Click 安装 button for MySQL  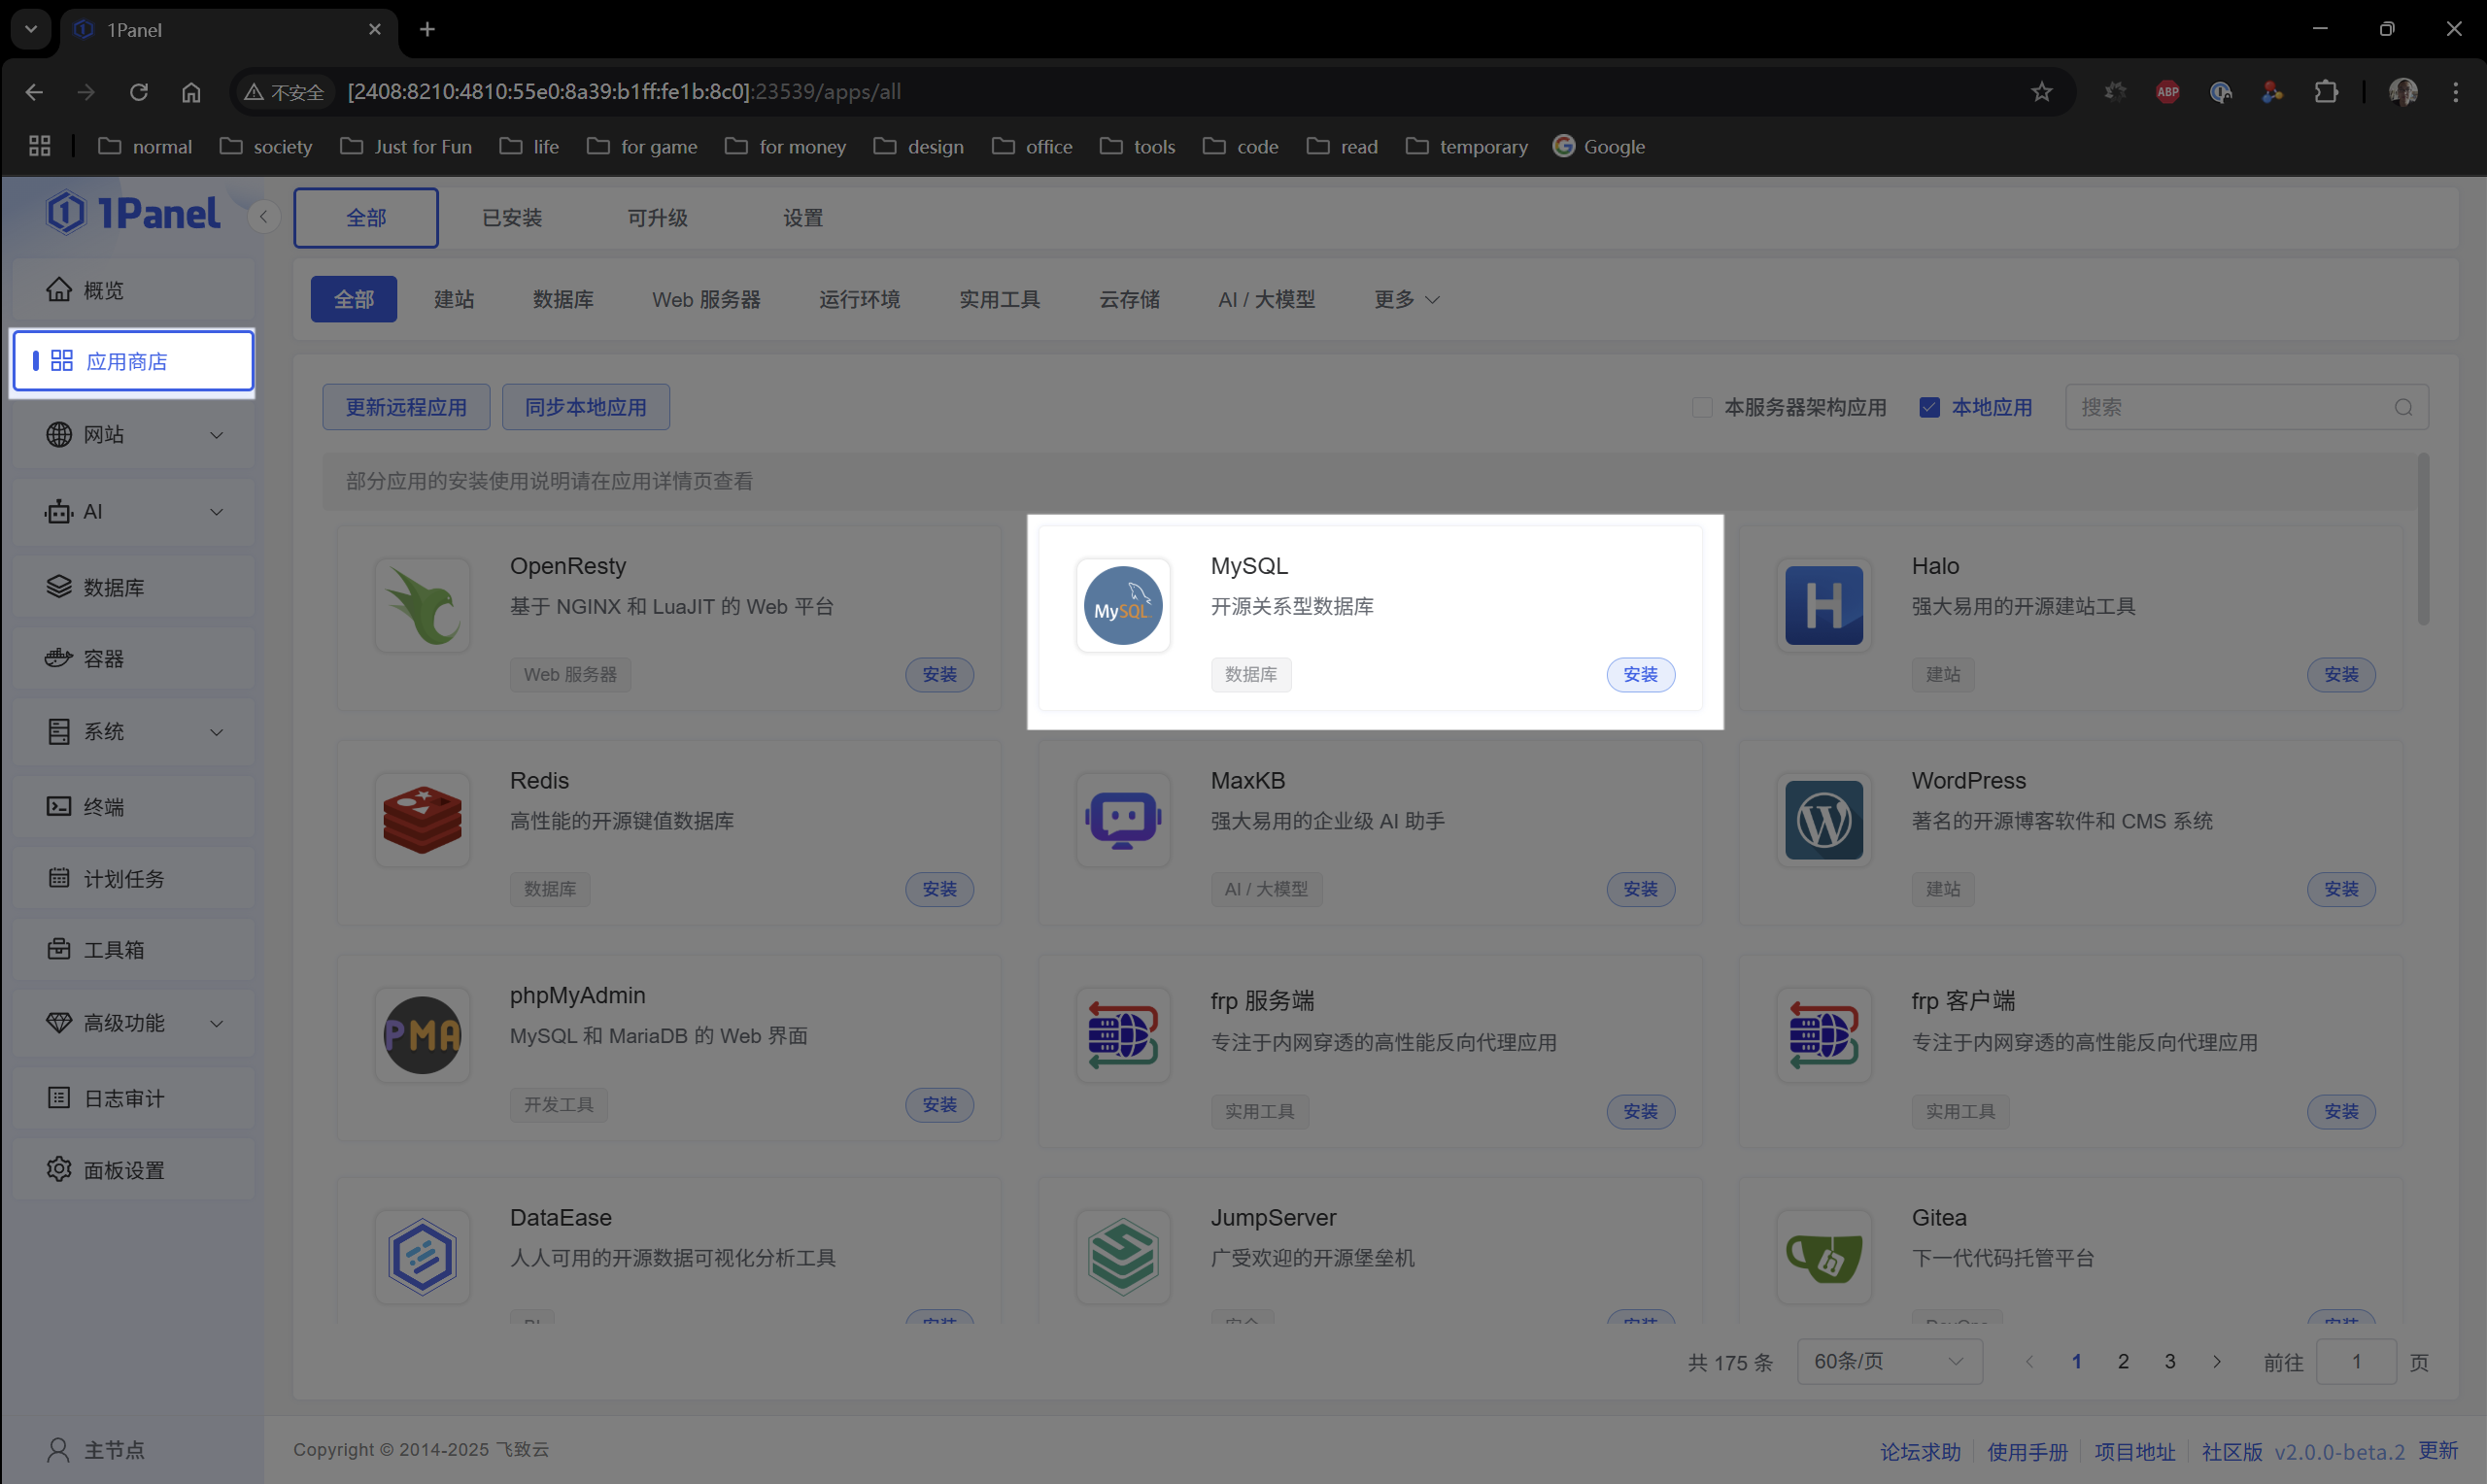pyautogui.click(x=1639, y=674)
